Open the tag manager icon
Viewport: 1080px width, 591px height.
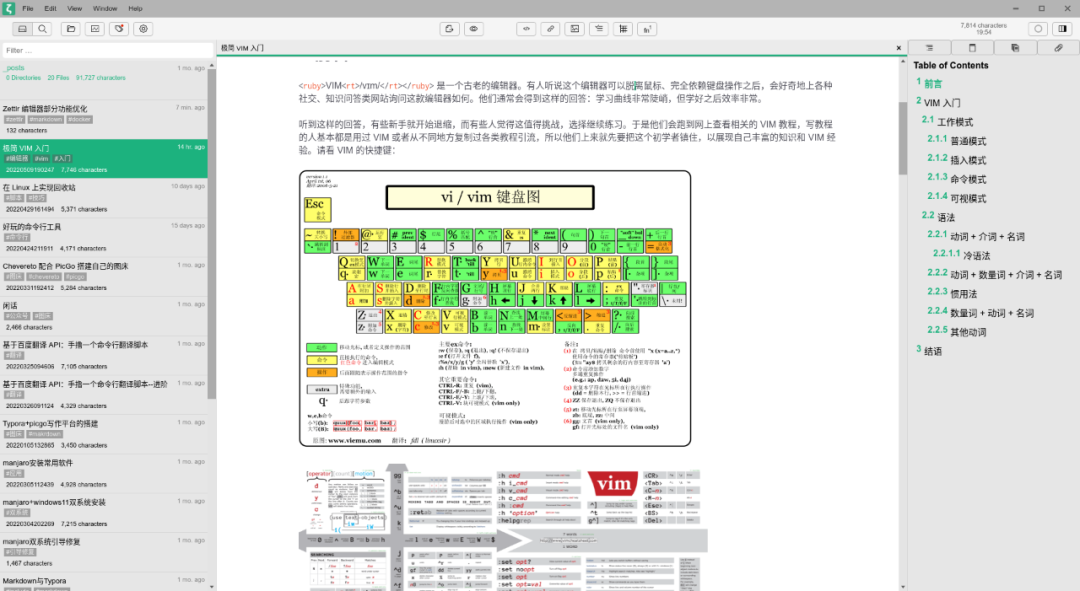119,29
